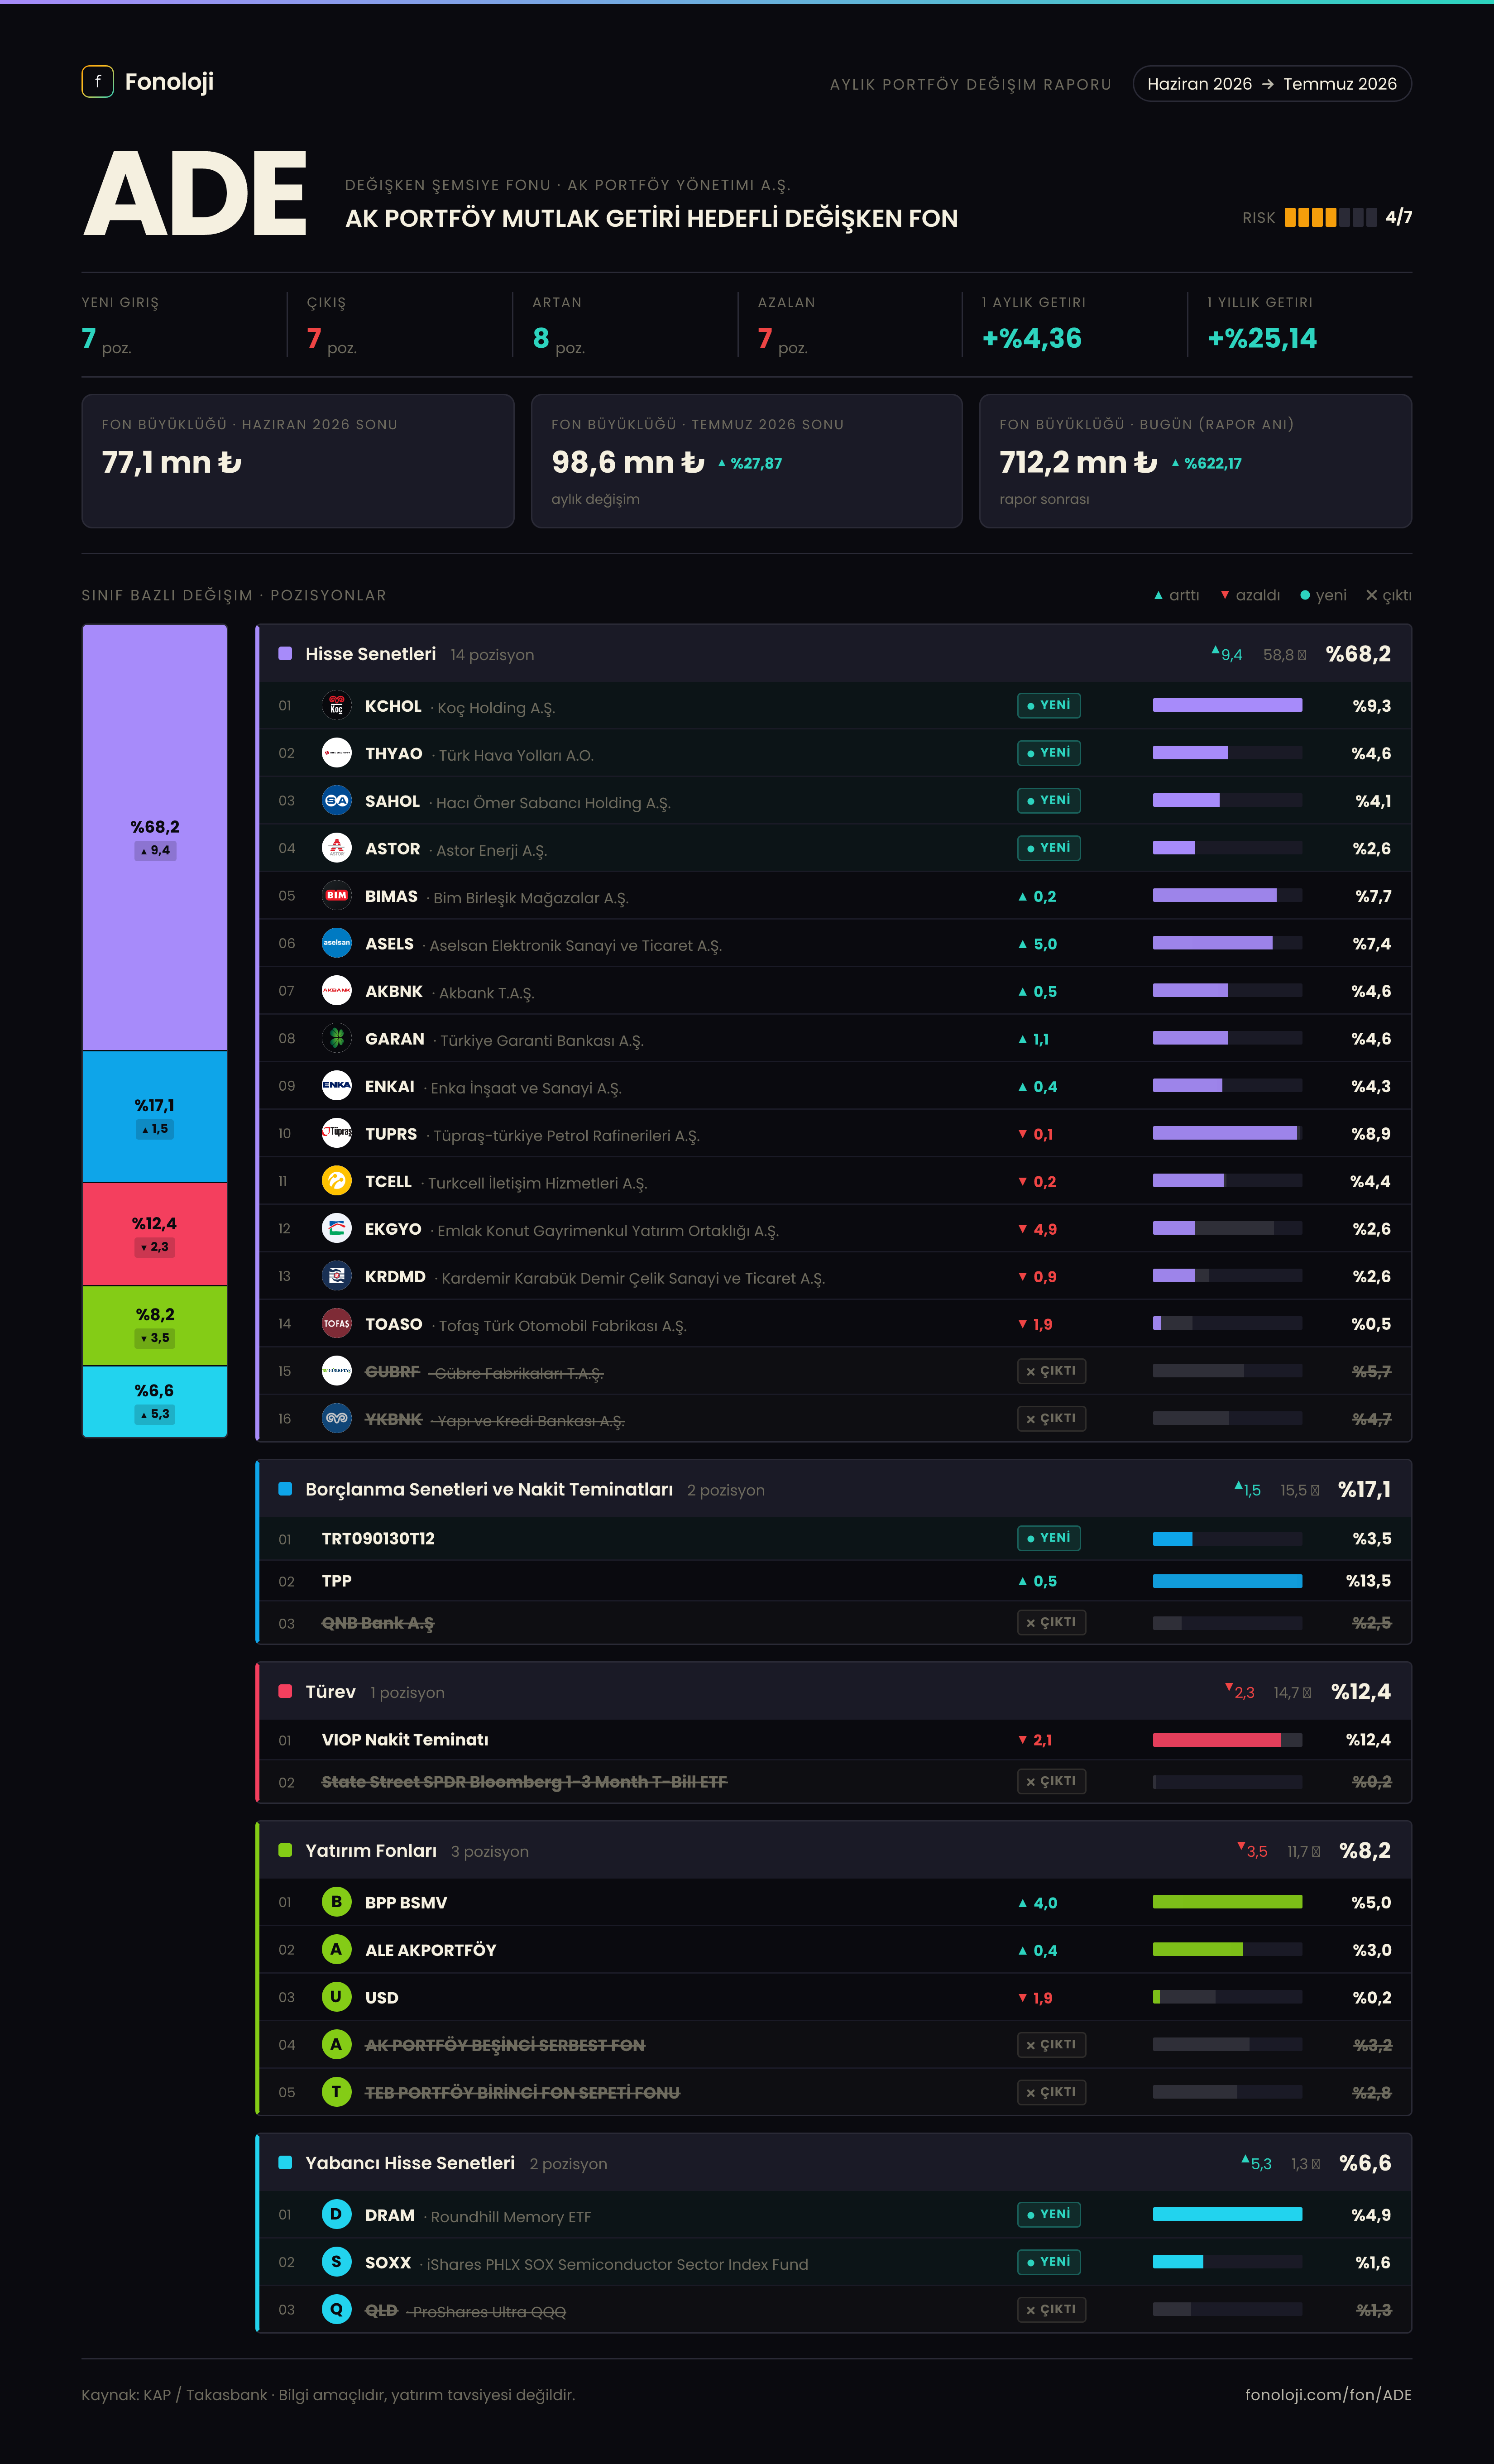Click the purple Hisse Senetleri color square
This screenshot has width=1494, height=2464.
(x=285, y=654)
